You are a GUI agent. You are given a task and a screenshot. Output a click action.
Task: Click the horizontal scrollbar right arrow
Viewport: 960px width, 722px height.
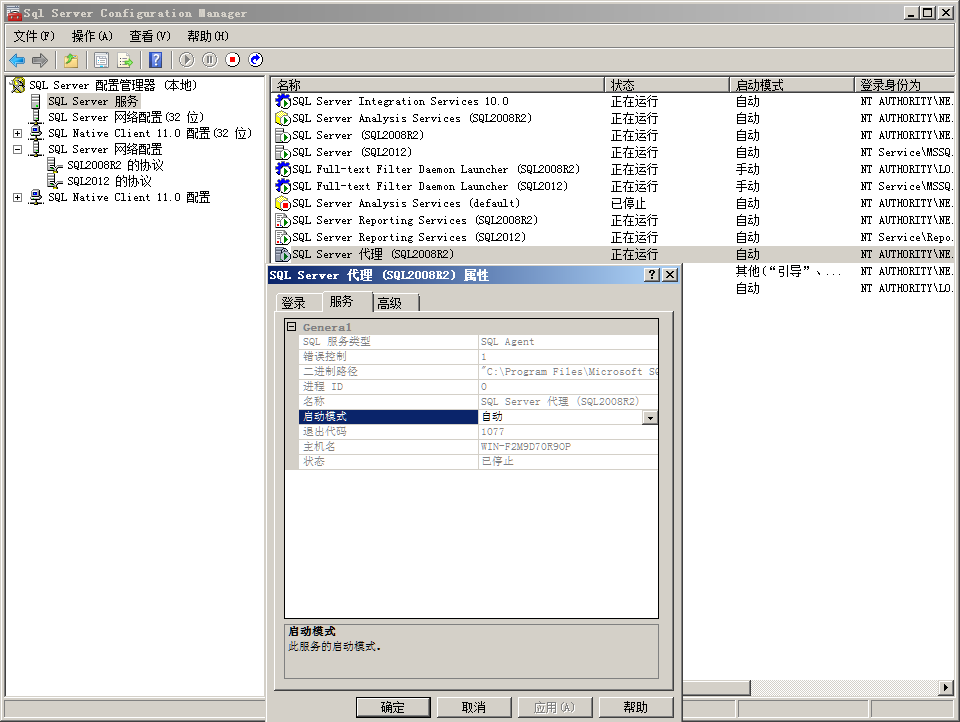tap(946, 688)
